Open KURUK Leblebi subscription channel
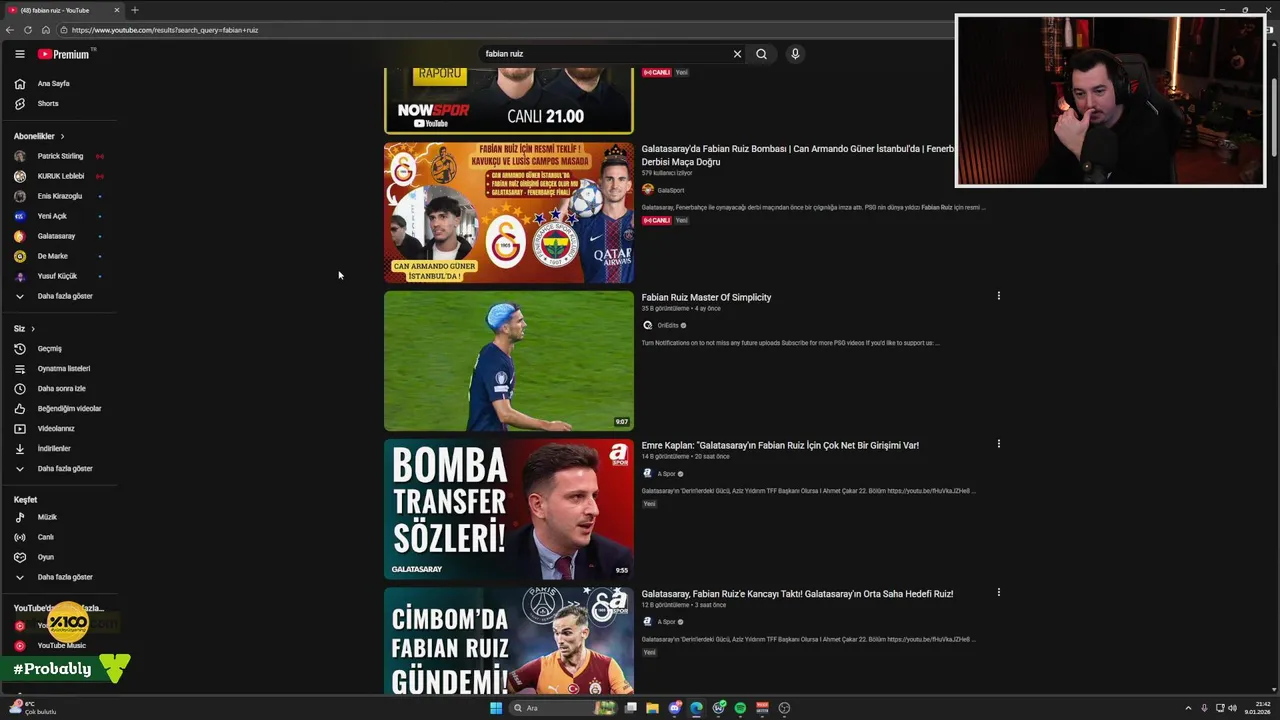The image size is (1280, 720). [x=59, y=176]
